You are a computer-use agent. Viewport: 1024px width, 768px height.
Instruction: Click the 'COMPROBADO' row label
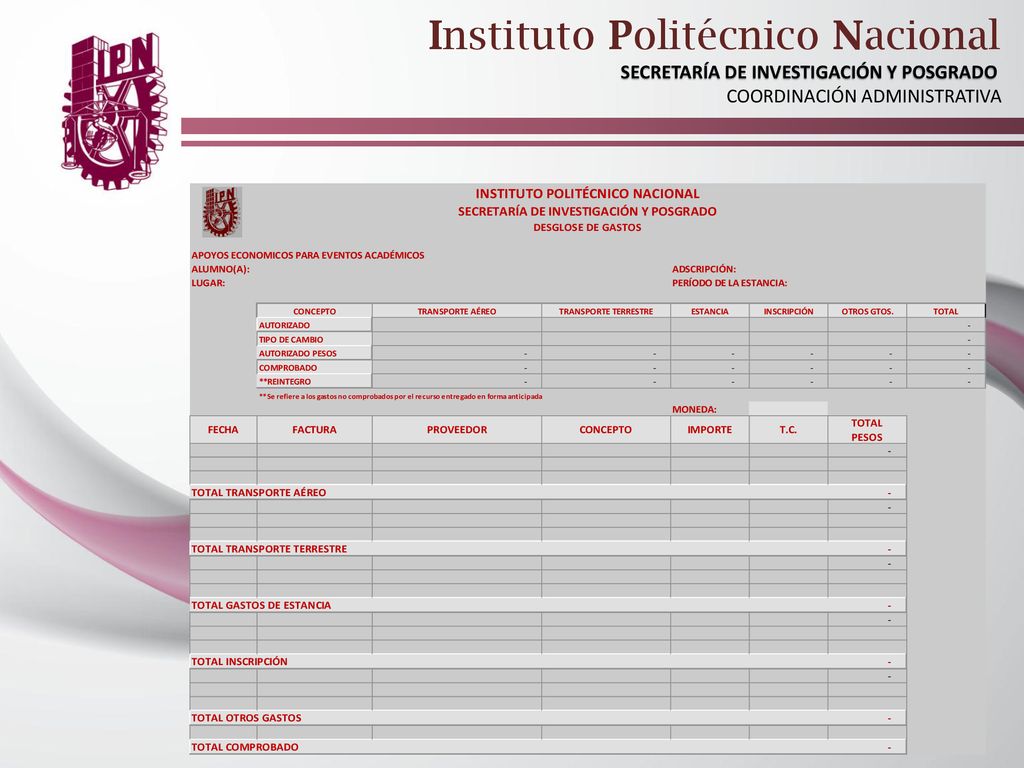[x=314, y=368]
